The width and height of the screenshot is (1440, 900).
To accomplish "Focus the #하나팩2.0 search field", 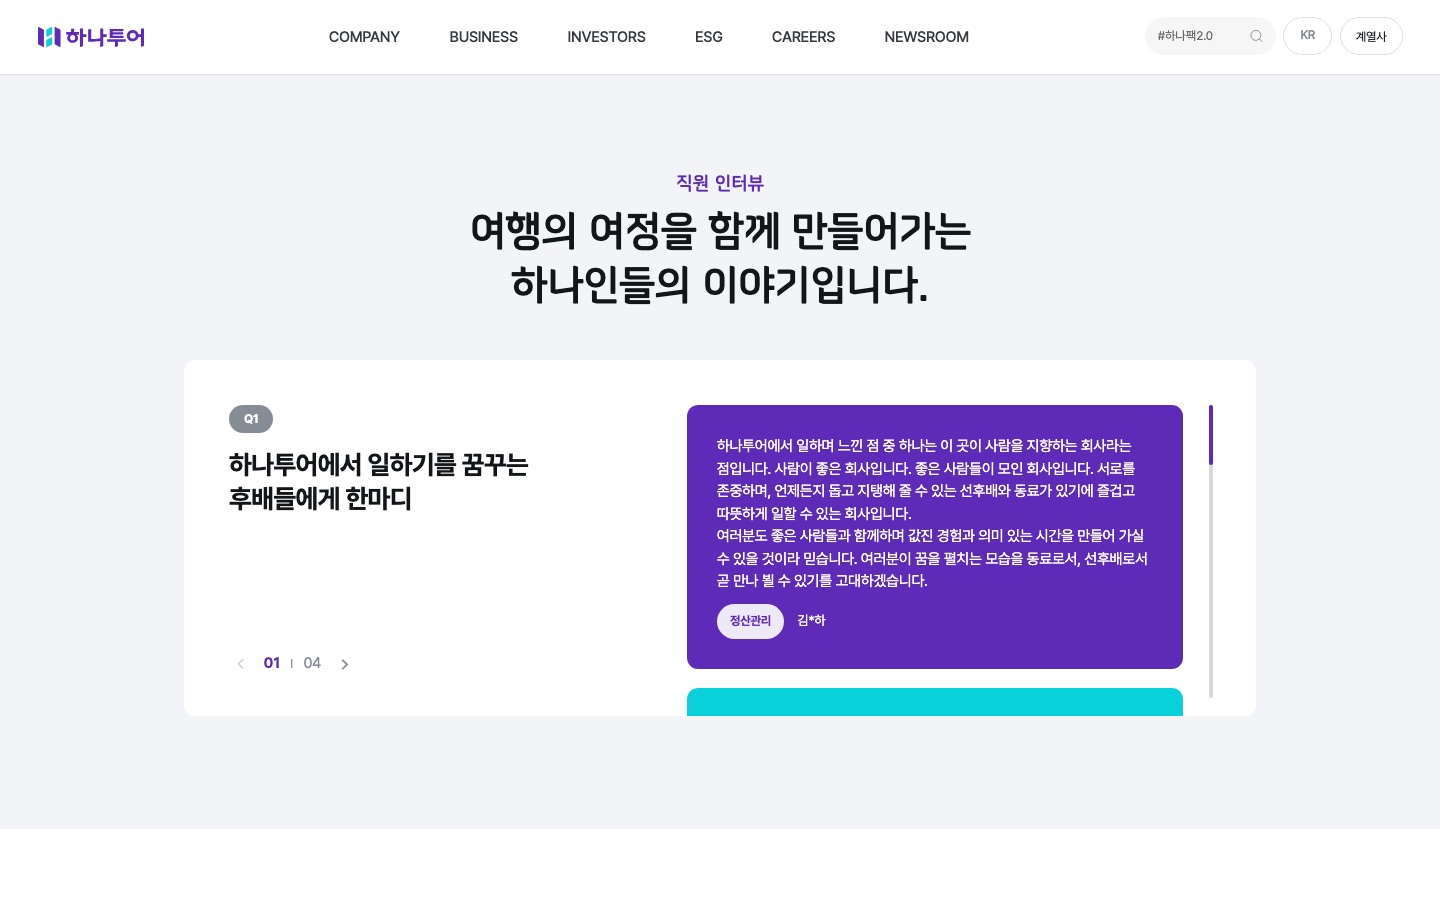I will 1210,36.
